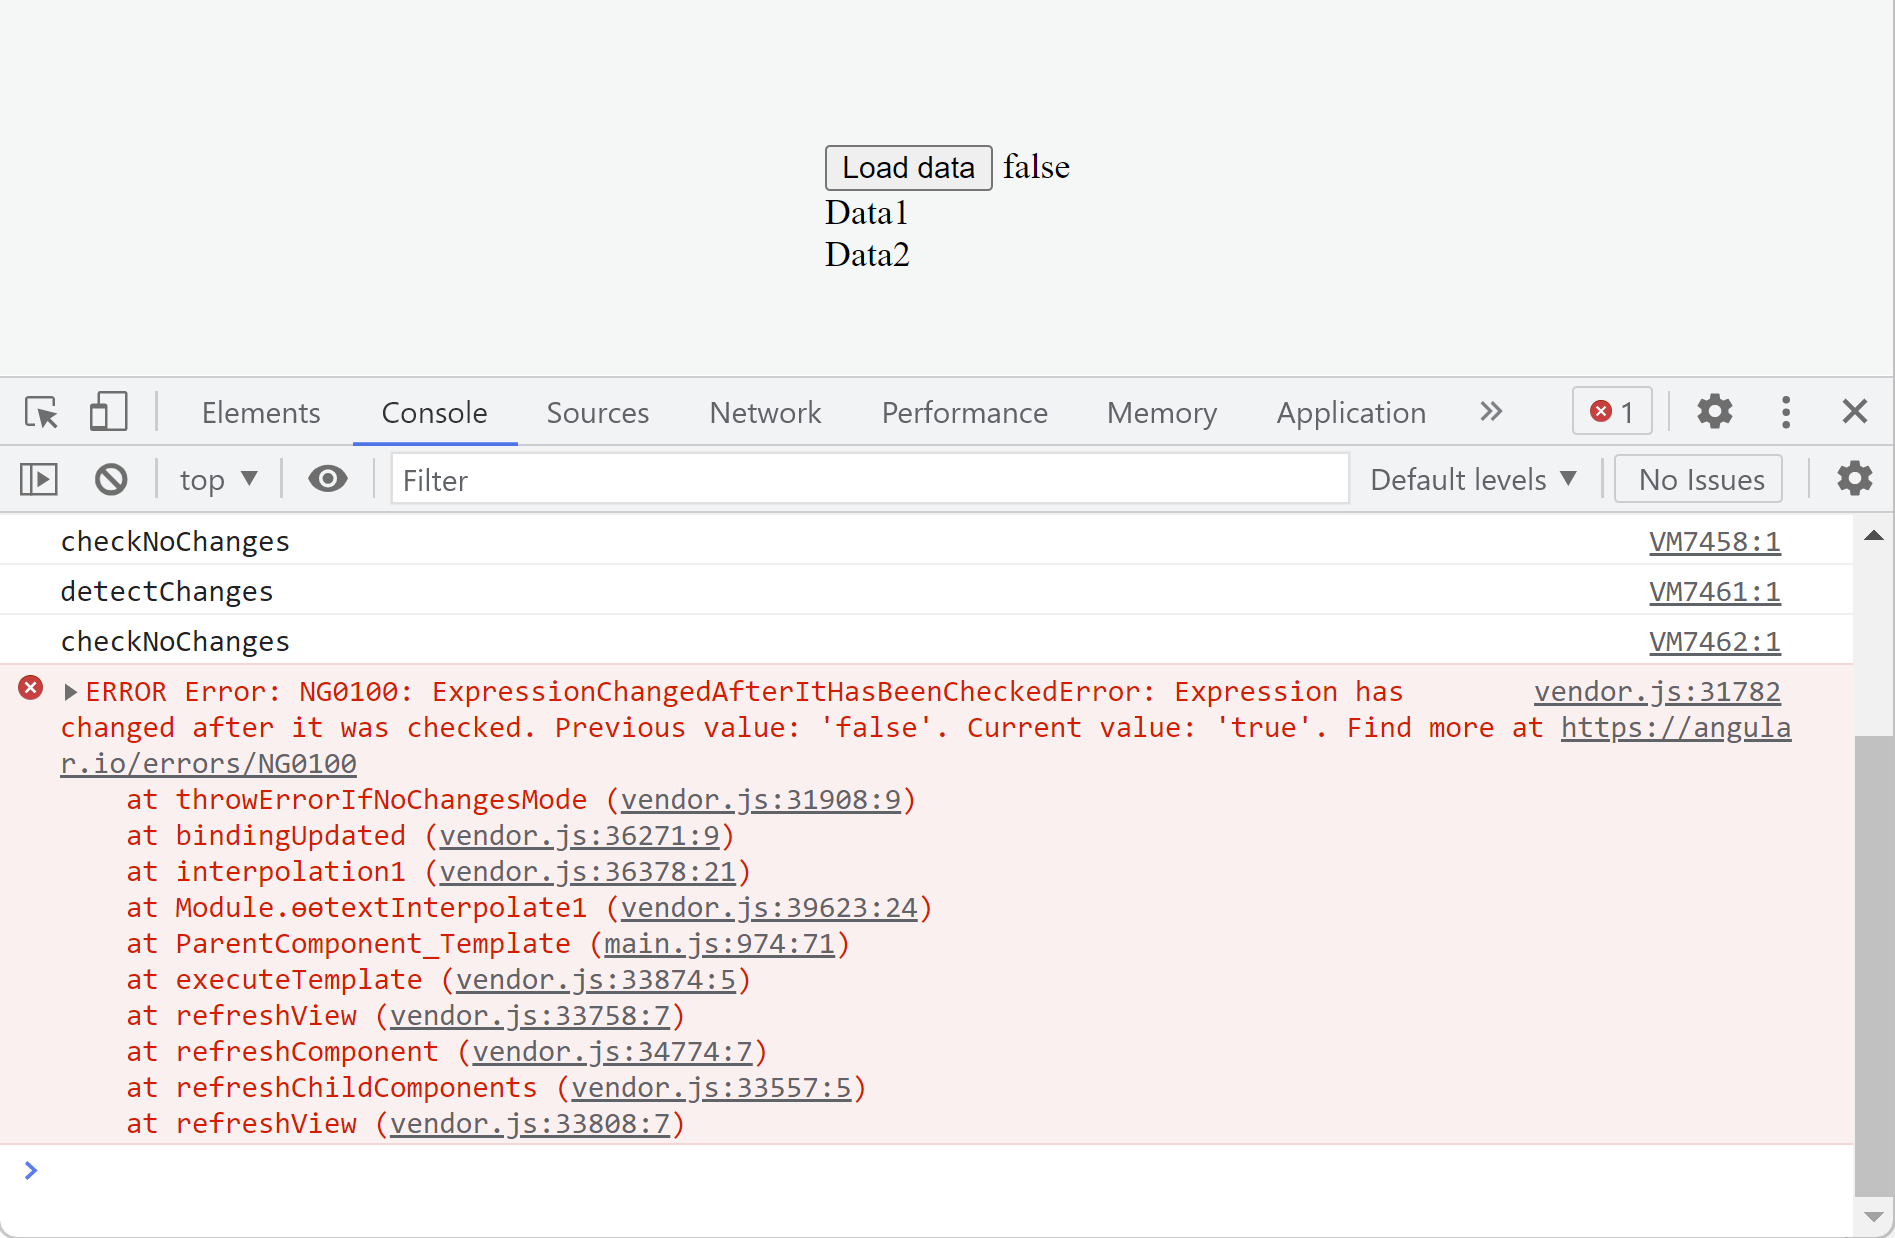Open the top JavaScript context dropdown
1895x1238 pixels.
[219, 480]
